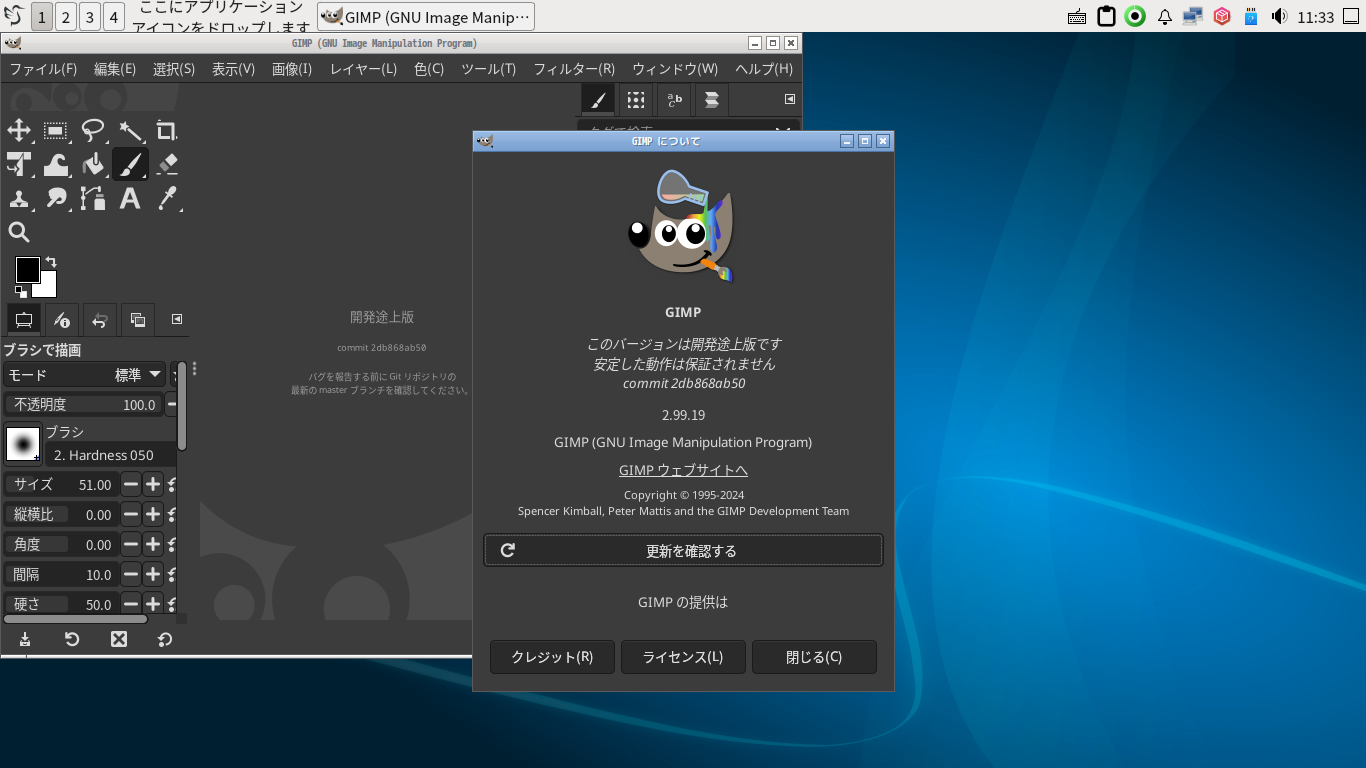Image resolution: width=1366 pixels, height=768 pixels.
Task: Open the tool options dock menu arrow
Action: click(177, 319)
